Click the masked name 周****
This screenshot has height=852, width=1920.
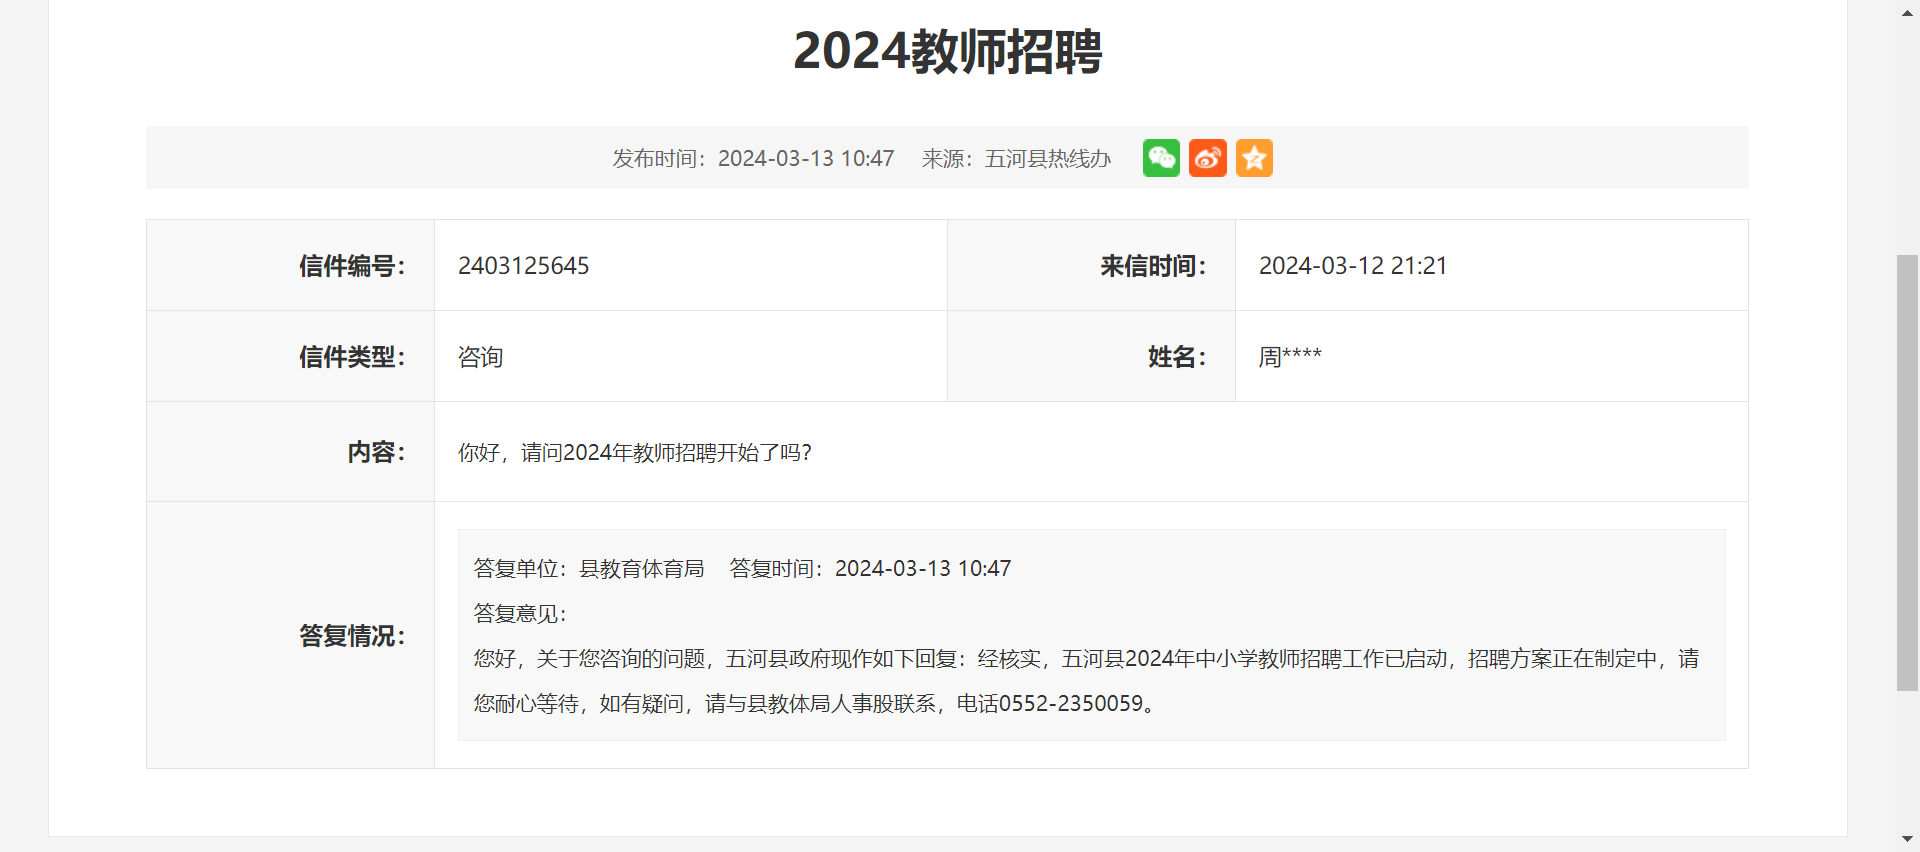[x=1290, y=357]
